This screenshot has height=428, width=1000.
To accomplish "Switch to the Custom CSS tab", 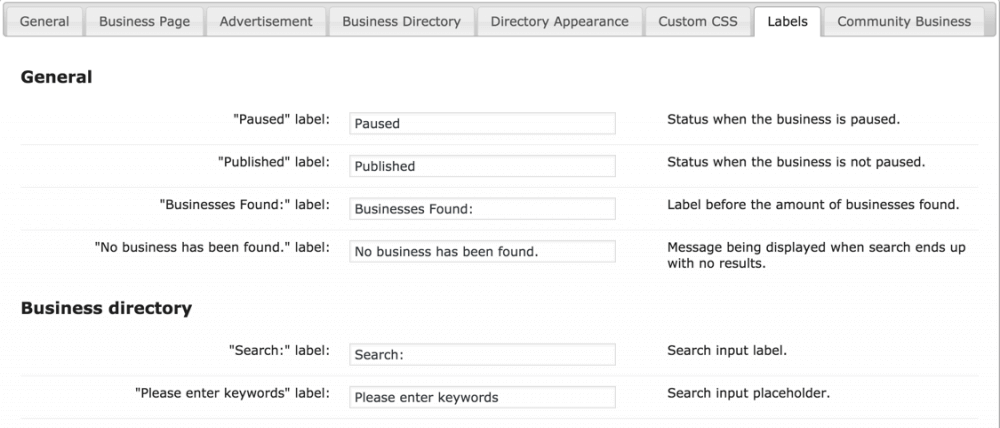I will (x=697, y=21).
